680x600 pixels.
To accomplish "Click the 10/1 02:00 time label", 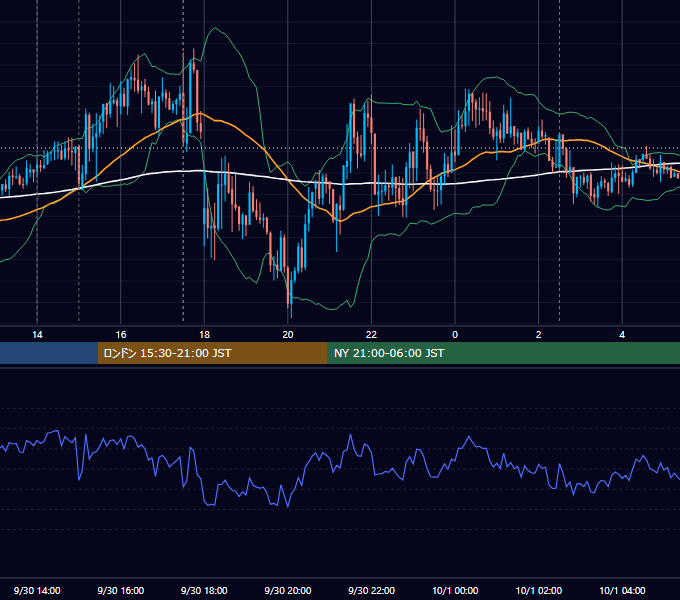I will pos(539,590).
